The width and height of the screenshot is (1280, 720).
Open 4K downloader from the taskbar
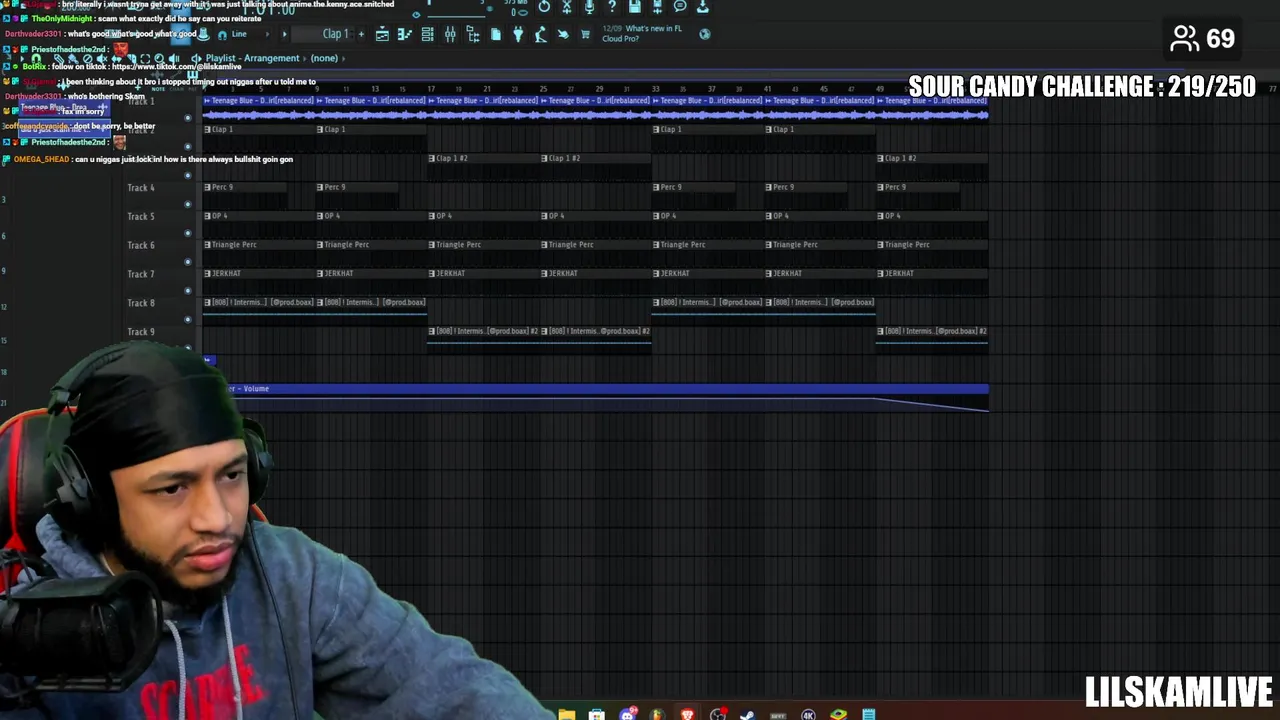tap(808, 713)
